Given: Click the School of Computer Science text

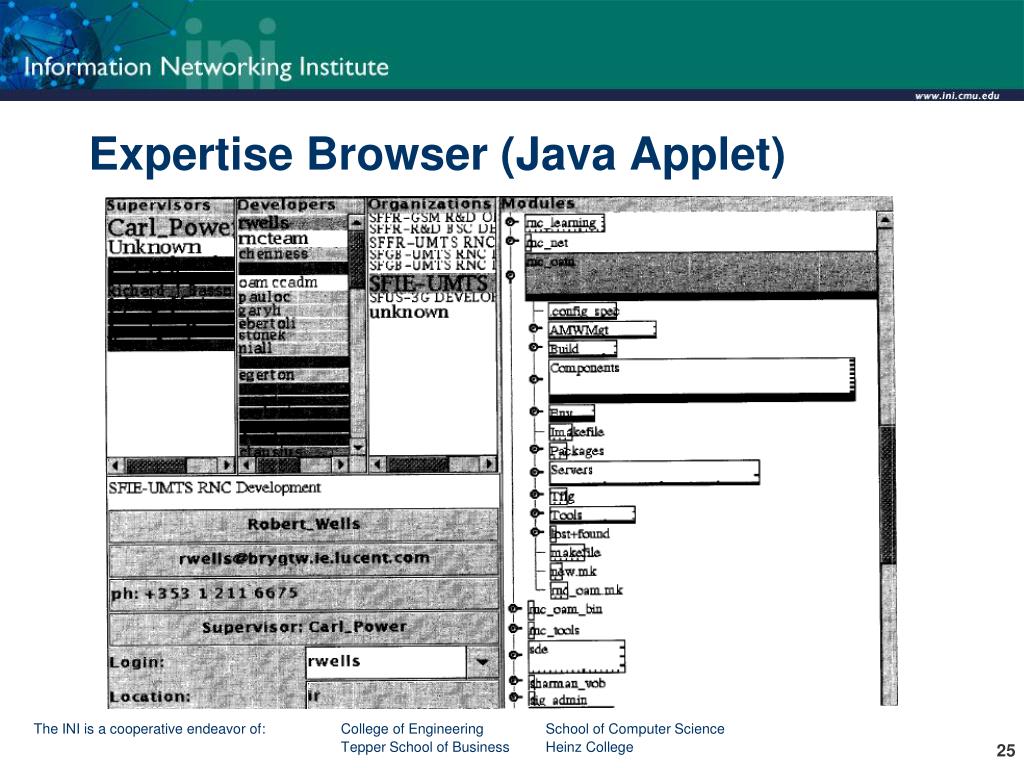Looking at the screenshot, I should point(635,729).
